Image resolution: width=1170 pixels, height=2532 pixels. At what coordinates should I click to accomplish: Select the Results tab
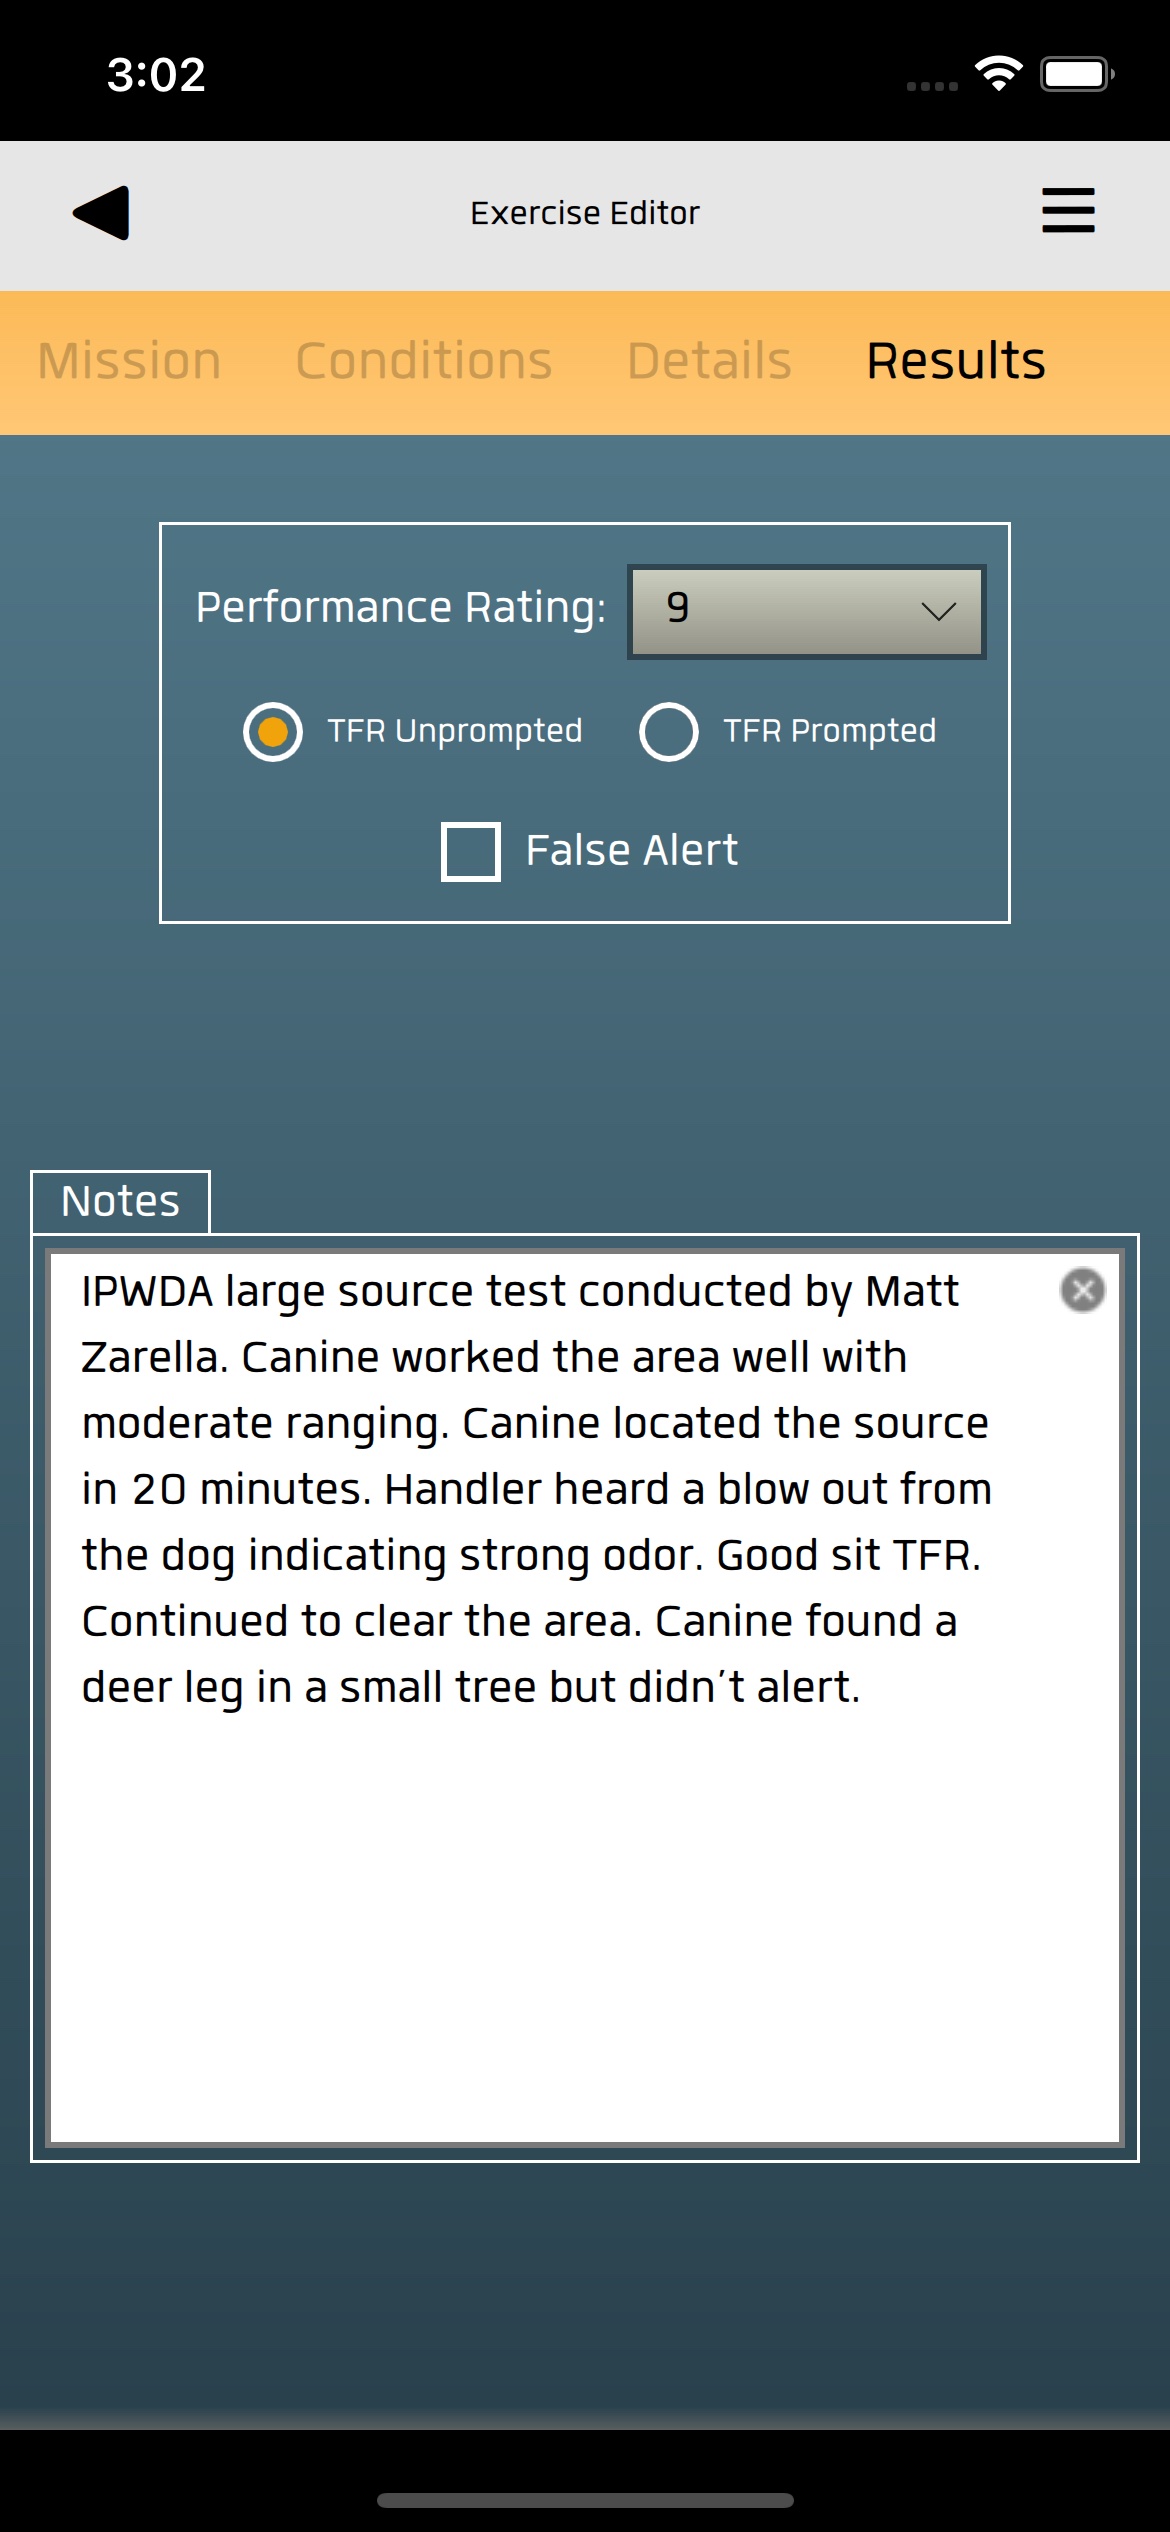956,361
